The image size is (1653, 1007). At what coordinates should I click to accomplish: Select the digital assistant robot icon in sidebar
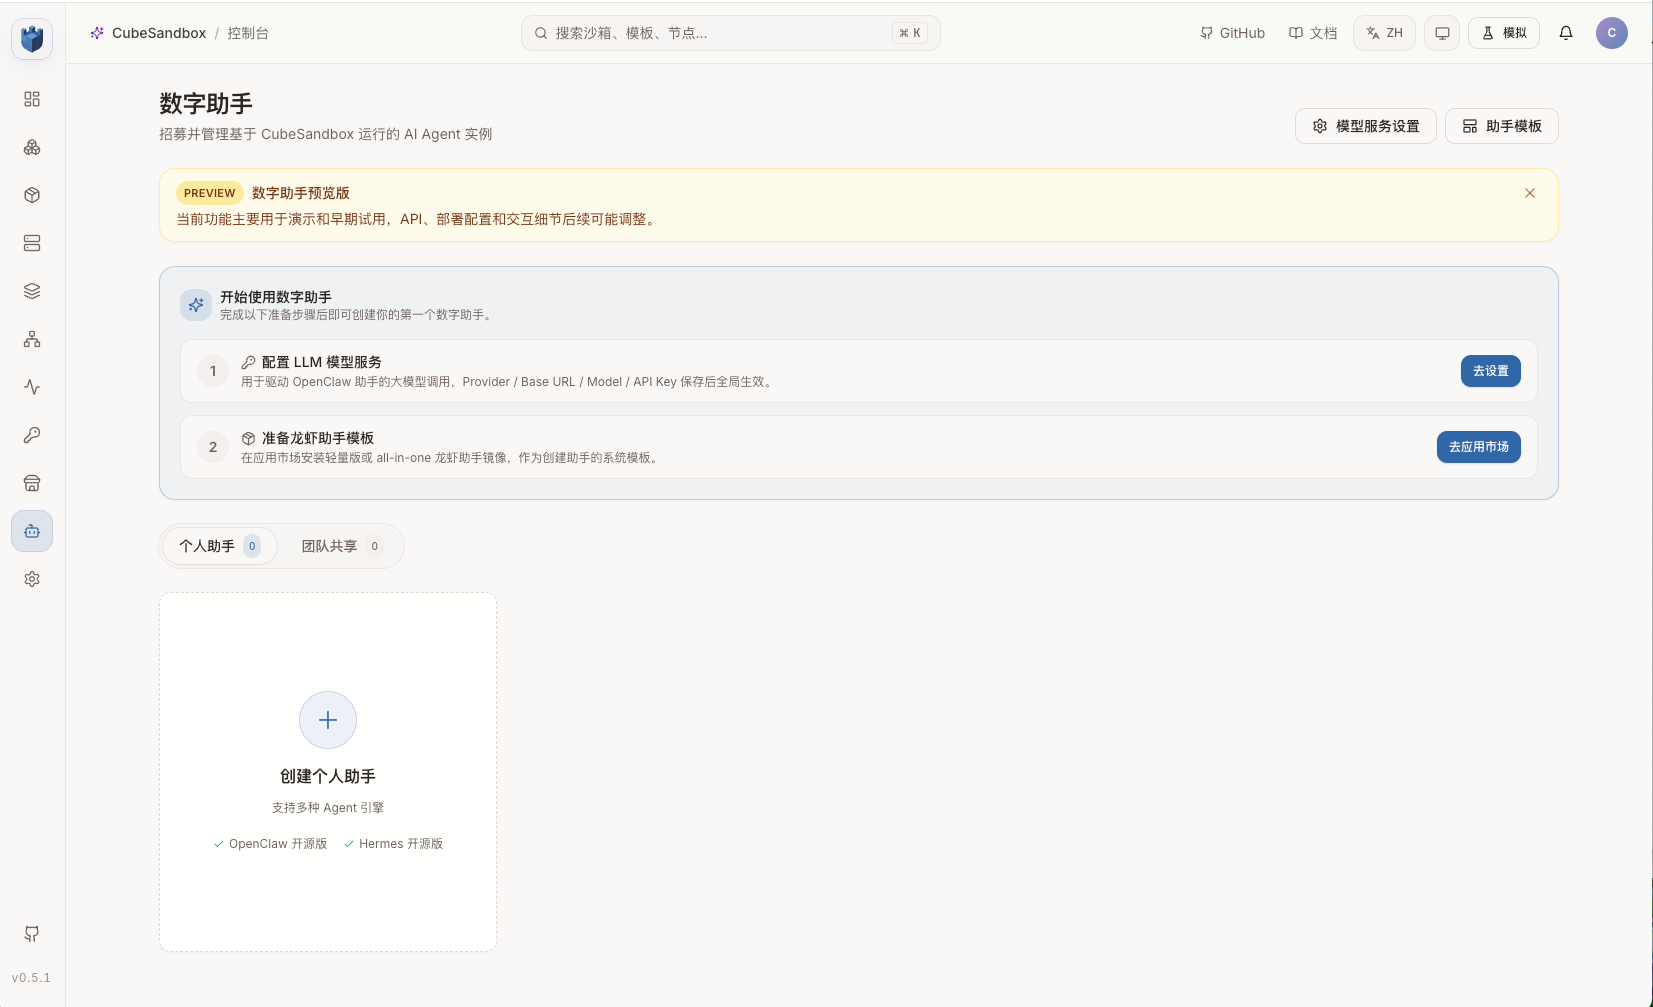32,531
